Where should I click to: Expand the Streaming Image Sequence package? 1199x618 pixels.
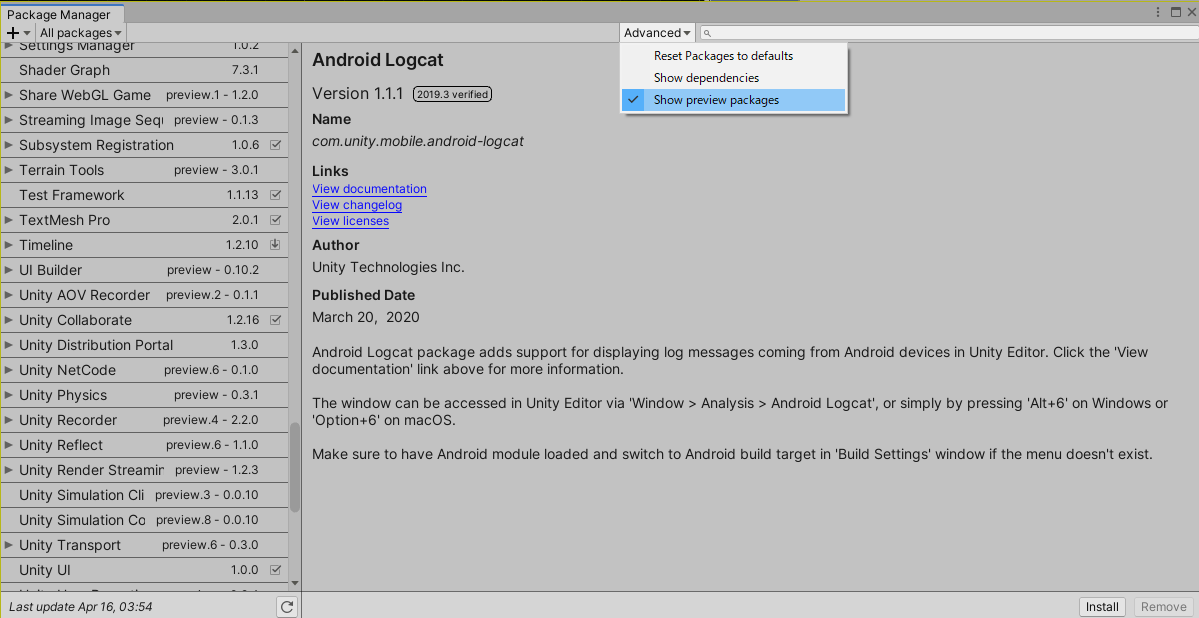[9, 120]
